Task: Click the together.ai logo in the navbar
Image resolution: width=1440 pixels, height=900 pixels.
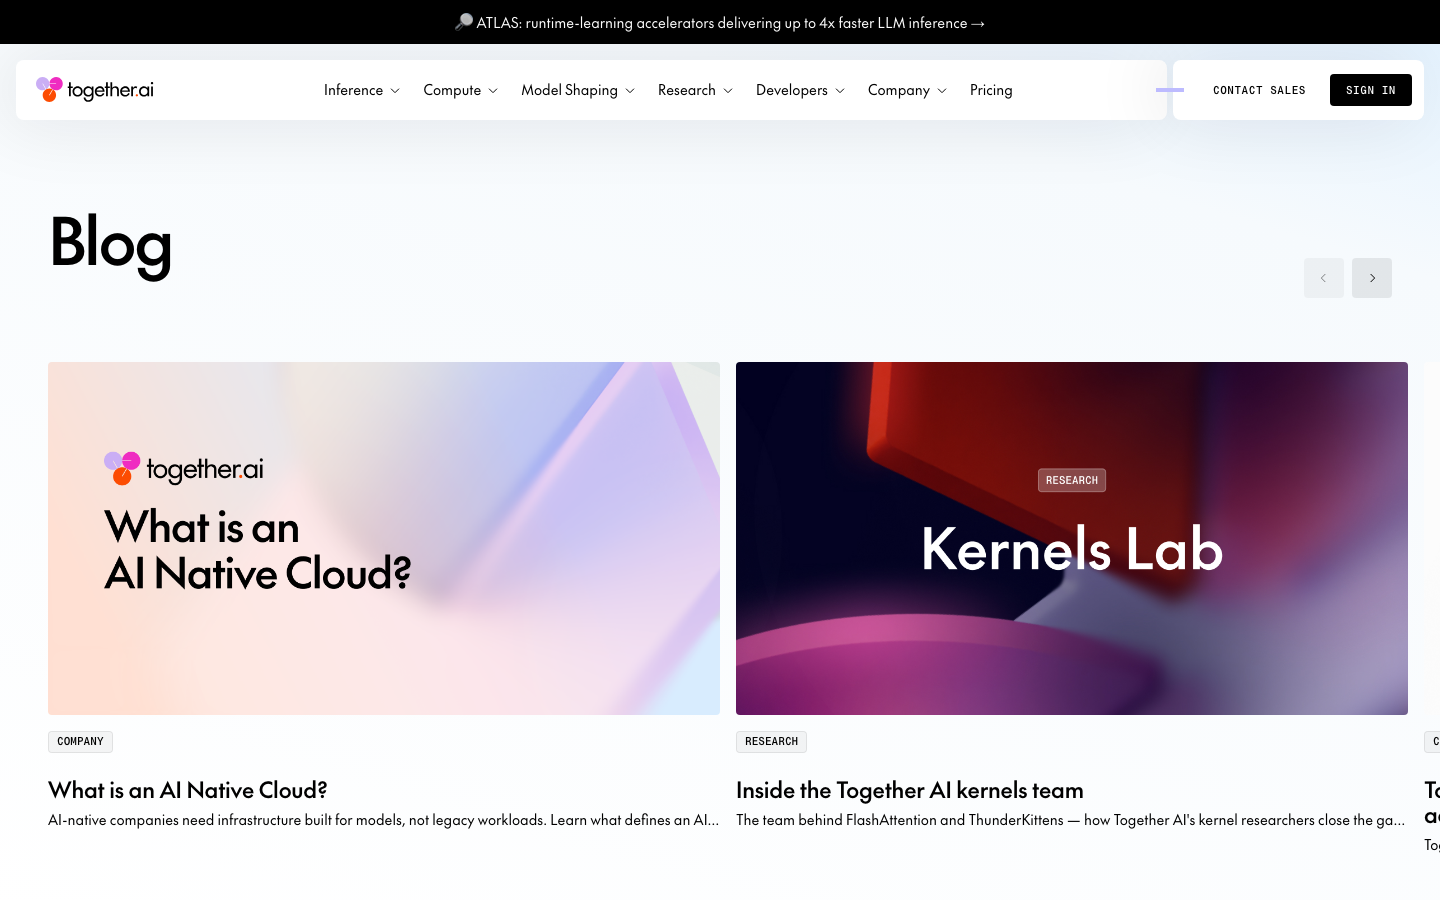Action: 95,90
